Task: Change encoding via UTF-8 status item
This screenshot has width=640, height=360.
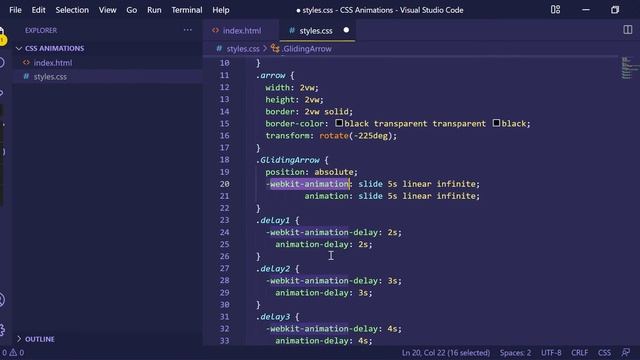Action: [x=551, y=353]
